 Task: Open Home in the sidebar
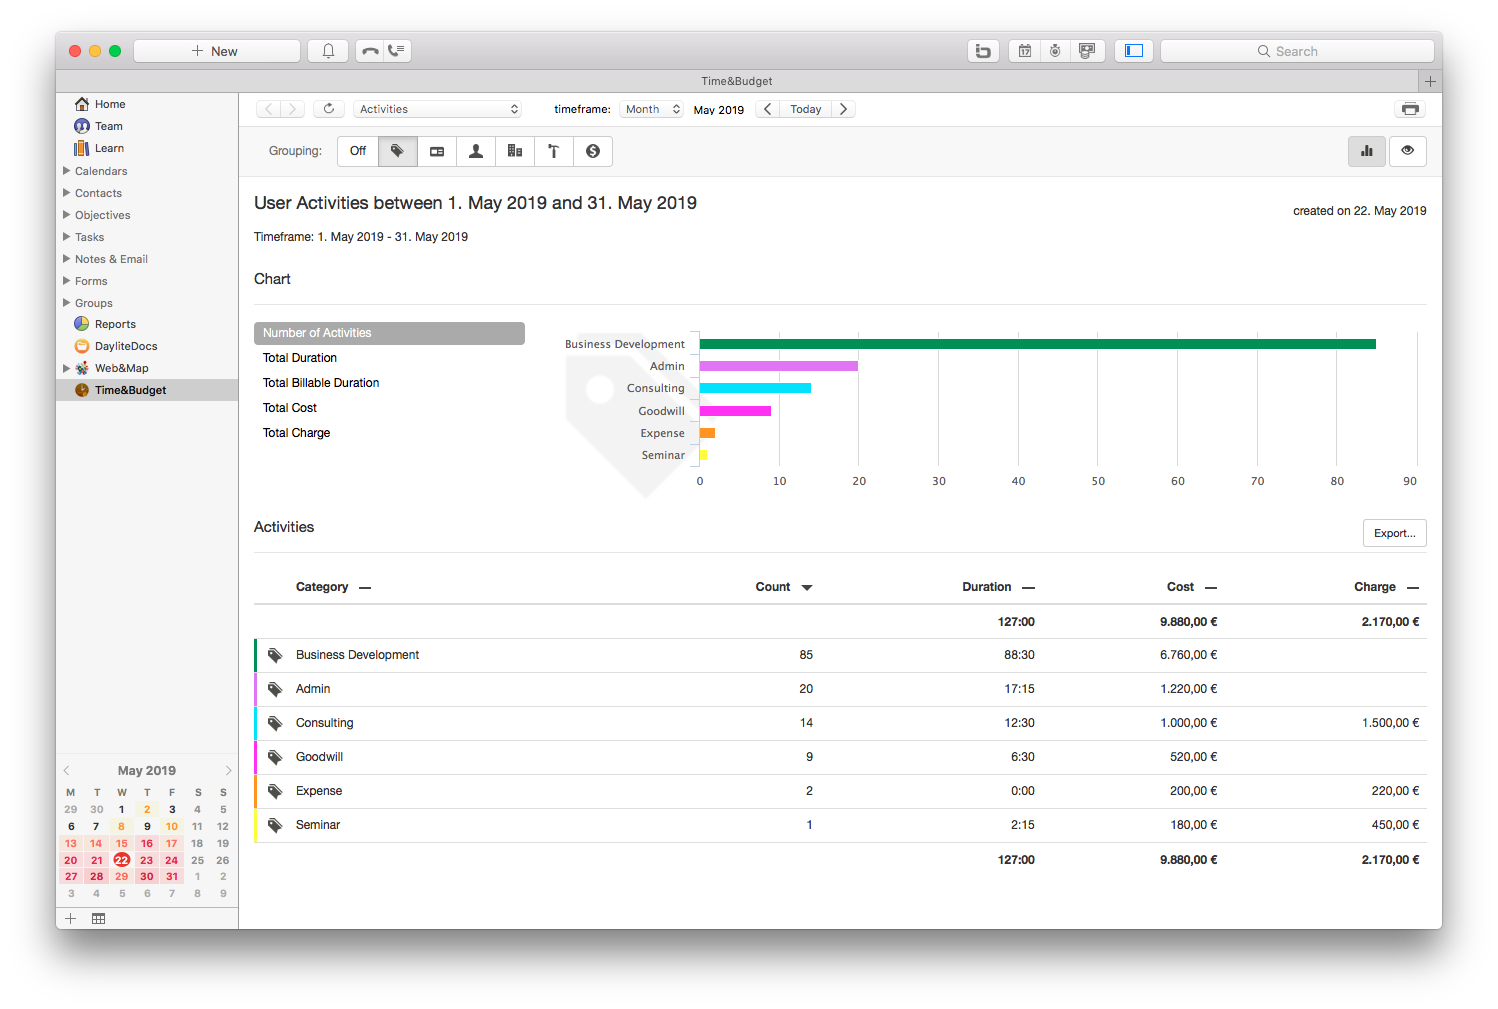point(110,104)
